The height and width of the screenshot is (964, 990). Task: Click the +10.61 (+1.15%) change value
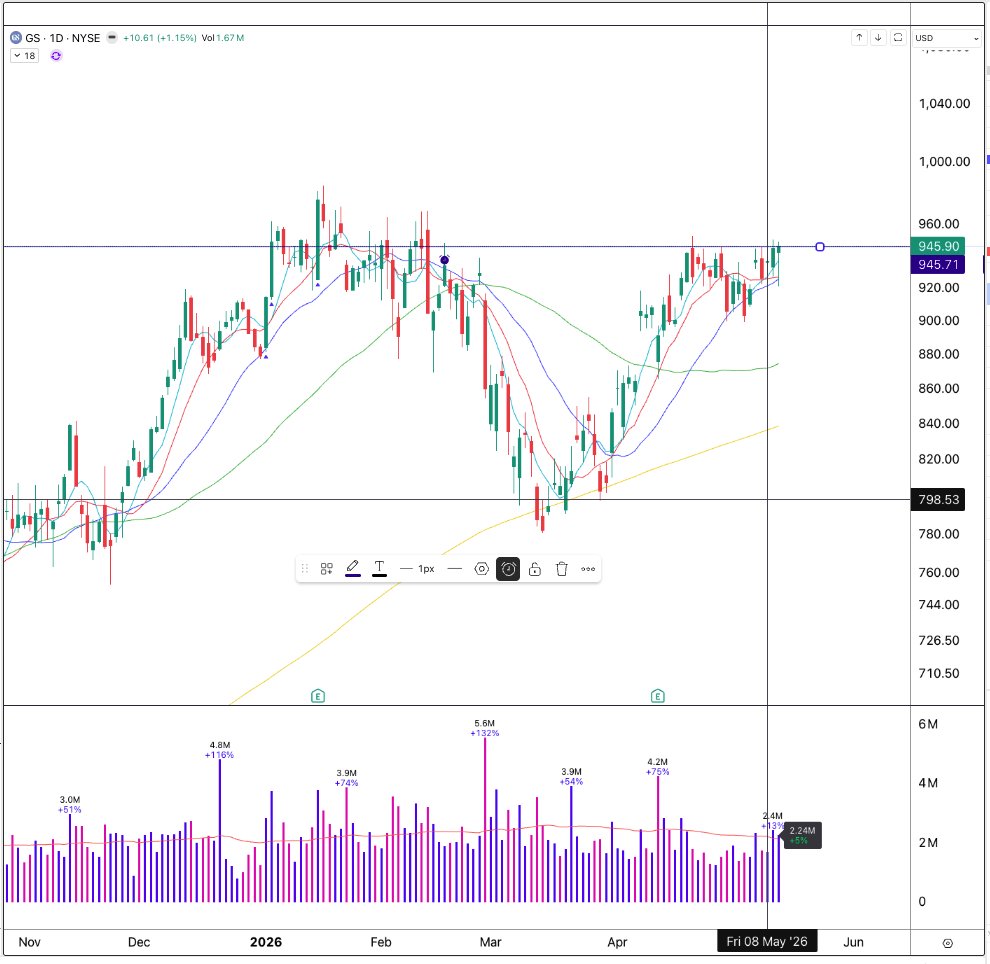(x=160, y=38)
